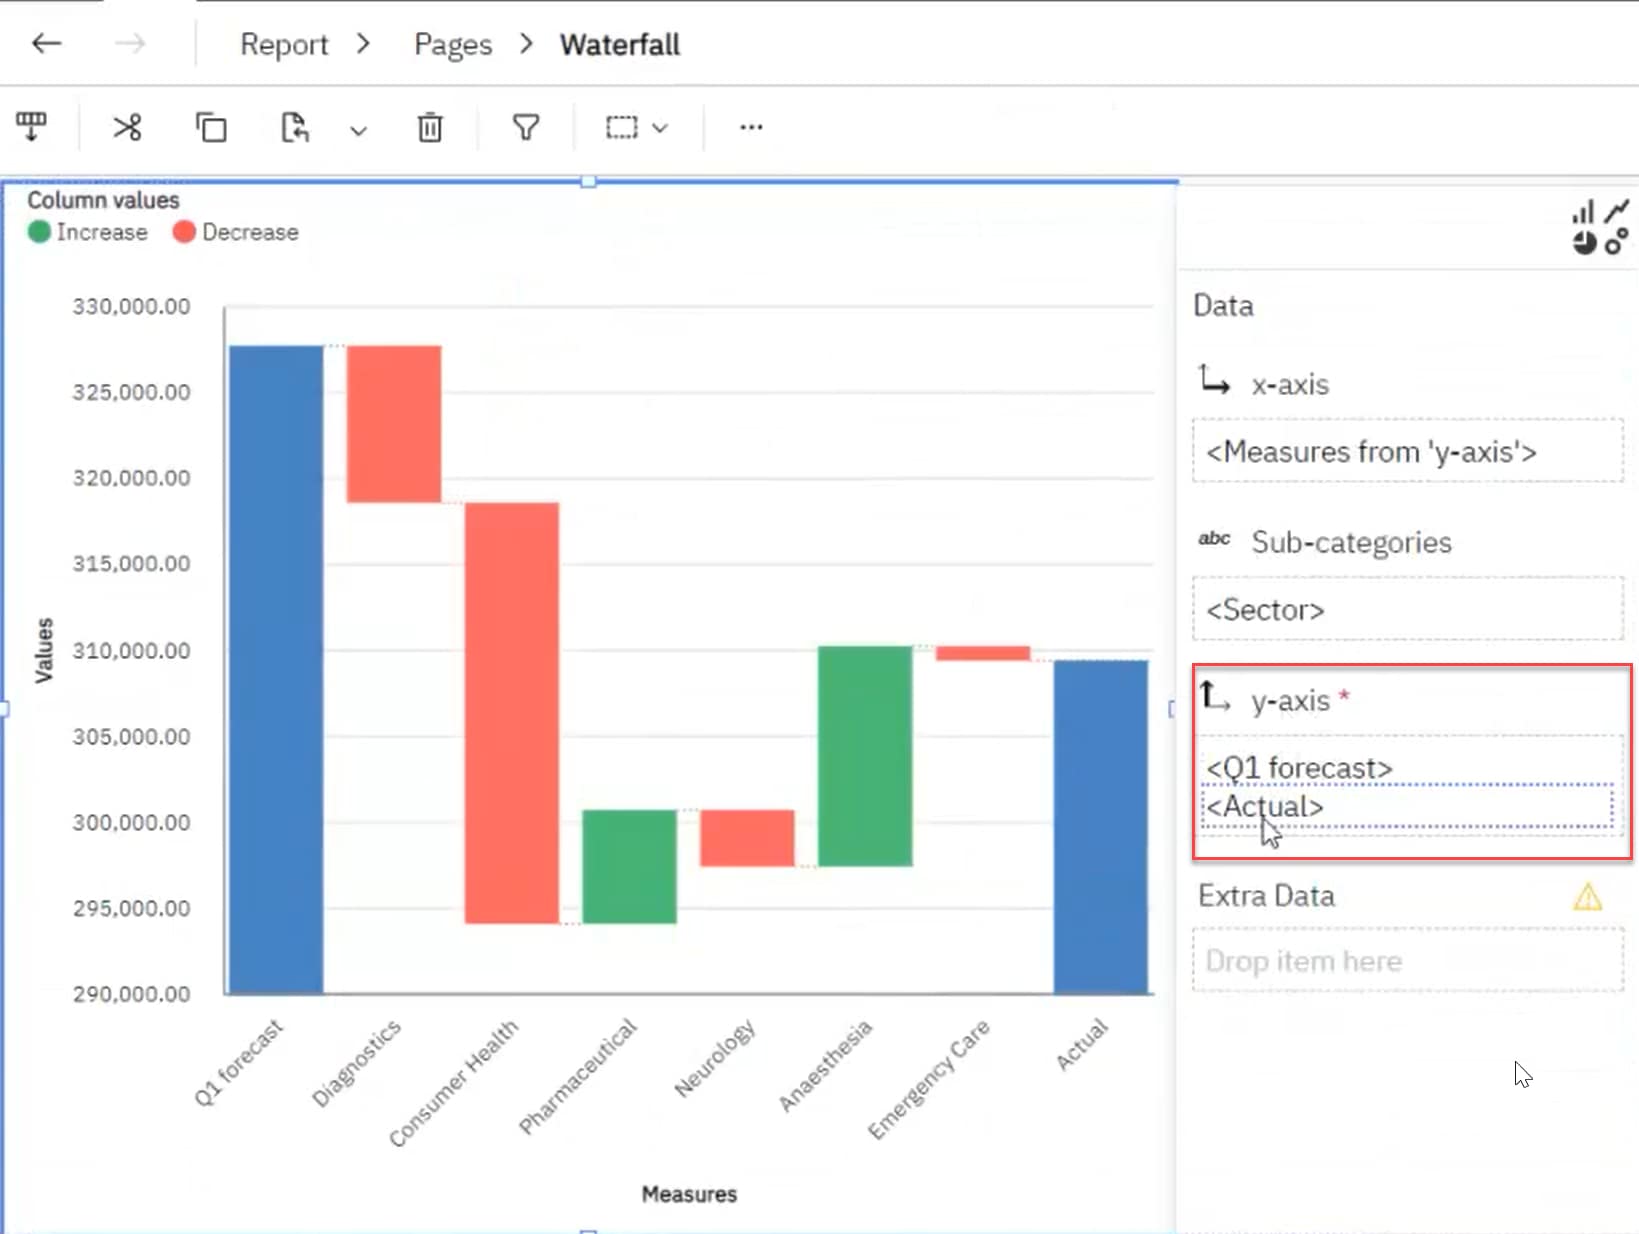Go to Report in breadcrumb
Viewport: 1639px width, 1234px height.
tap(284, 45)
